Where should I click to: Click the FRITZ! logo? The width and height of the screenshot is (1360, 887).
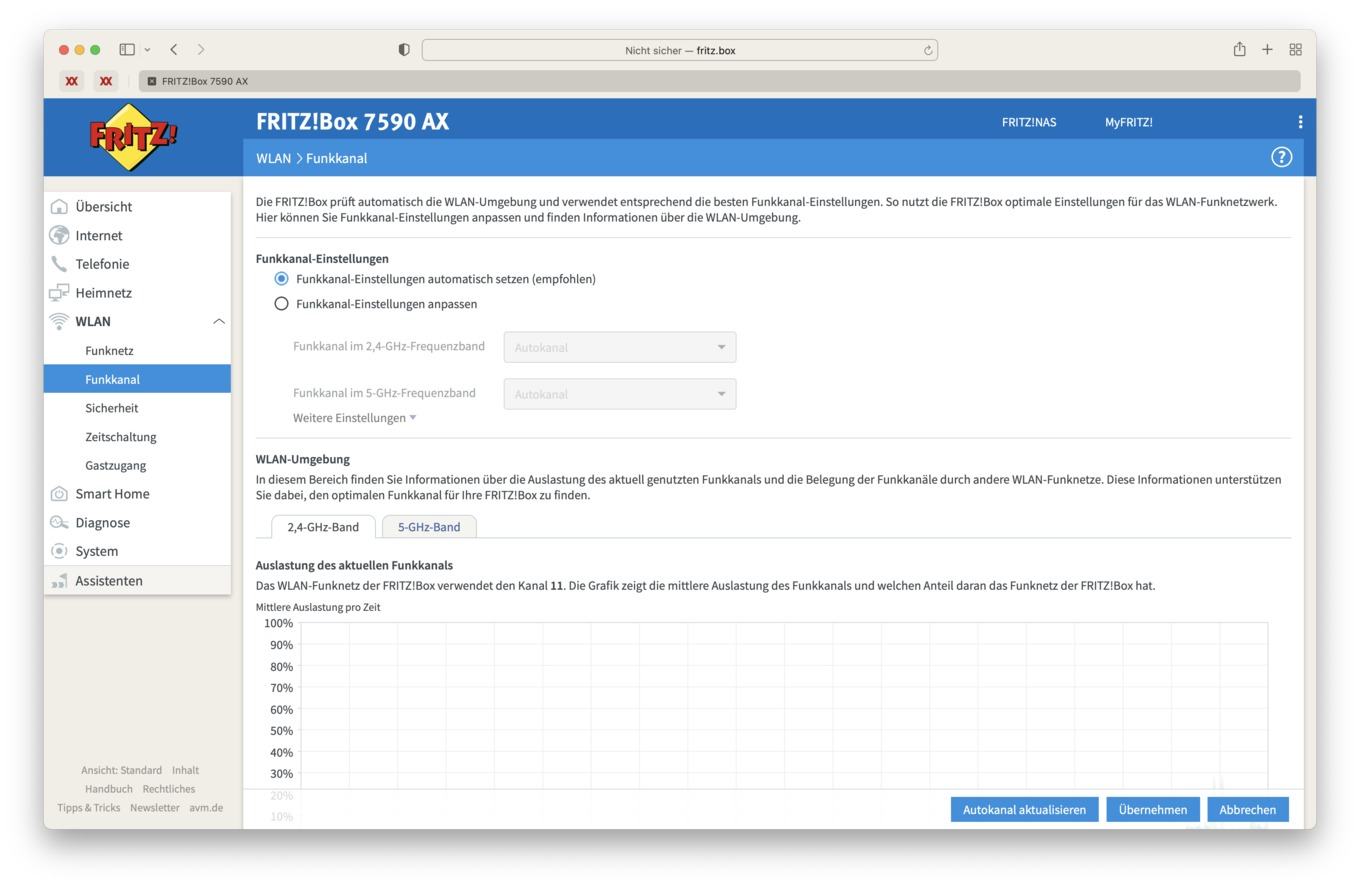pos(135,137)
